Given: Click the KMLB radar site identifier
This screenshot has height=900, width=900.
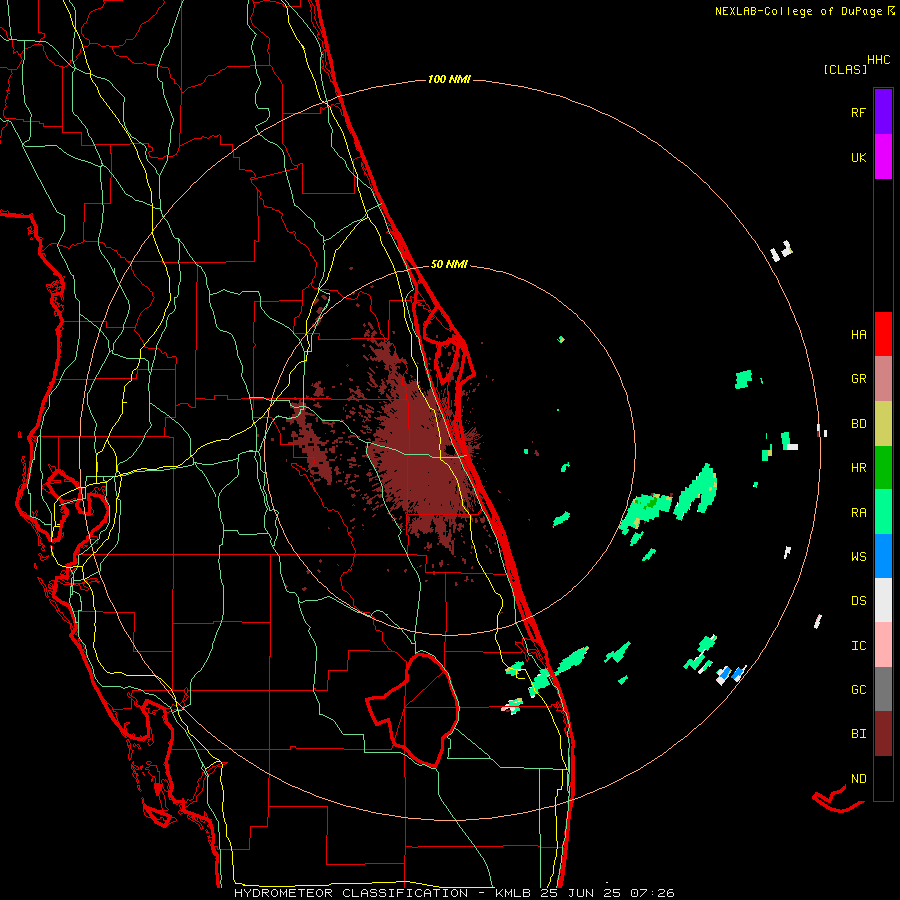Looking at the screenshot, I should (514, 893).
